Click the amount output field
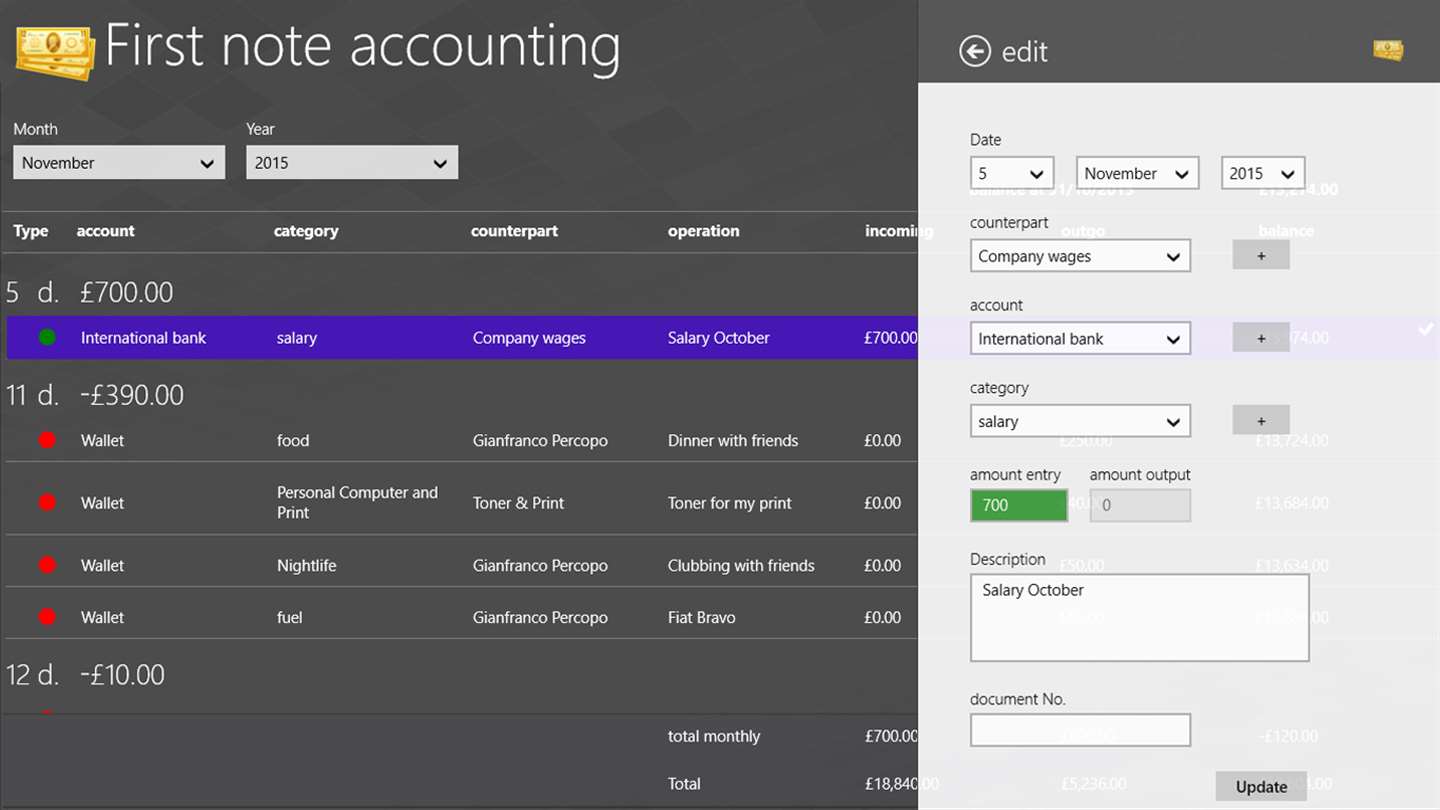Viewport: 1440px width, 810px height. [1140, 505]
